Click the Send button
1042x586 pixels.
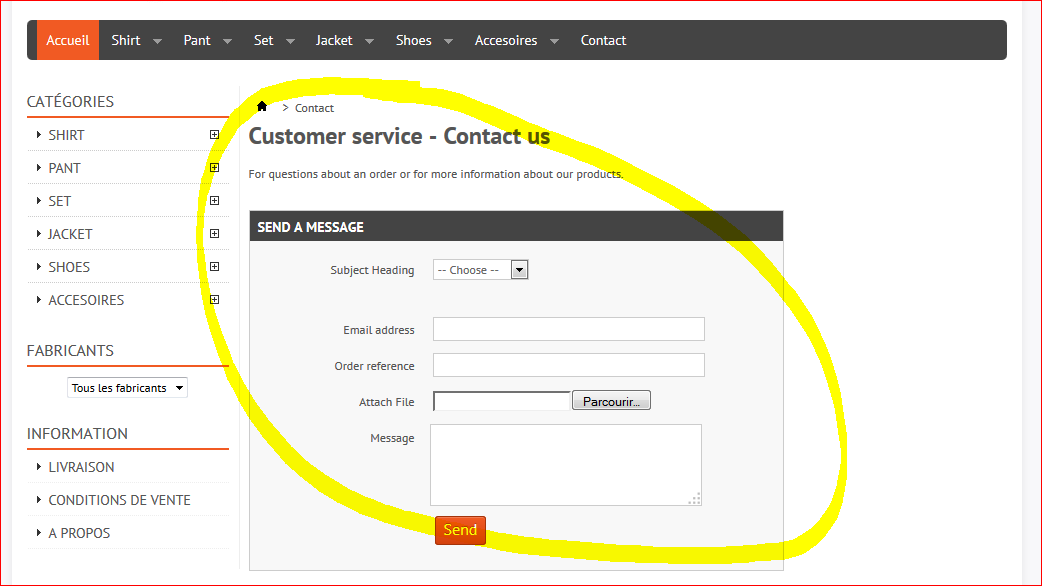click(x=461, y=530)
